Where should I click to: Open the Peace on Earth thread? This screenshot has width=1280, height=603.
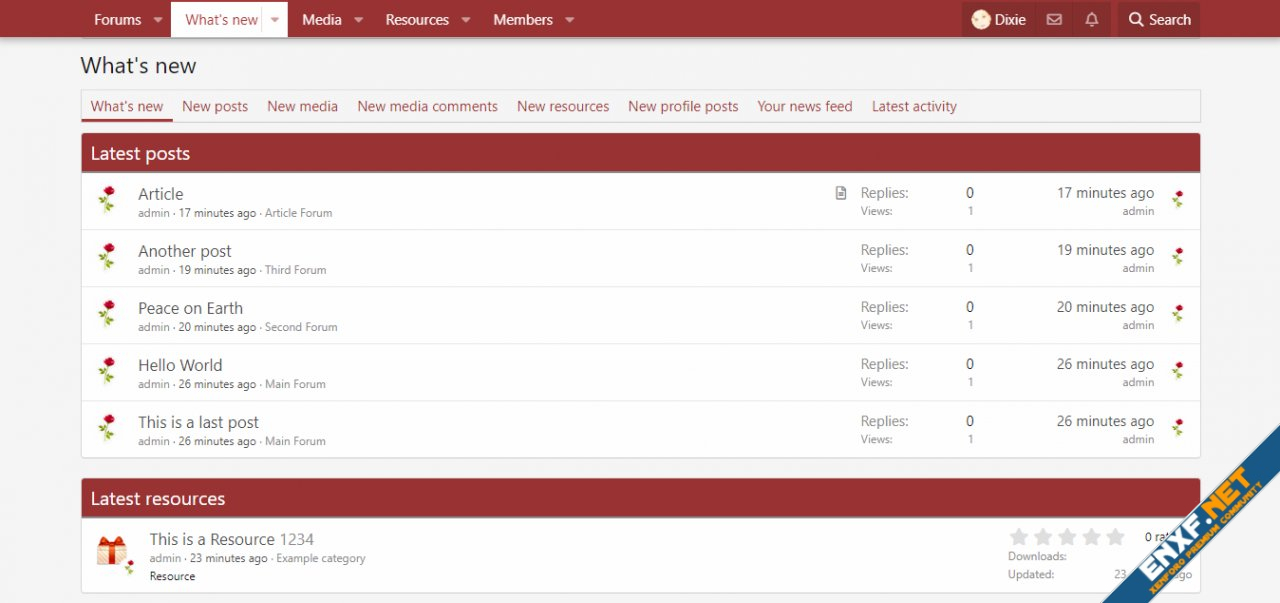coord(190,308)
